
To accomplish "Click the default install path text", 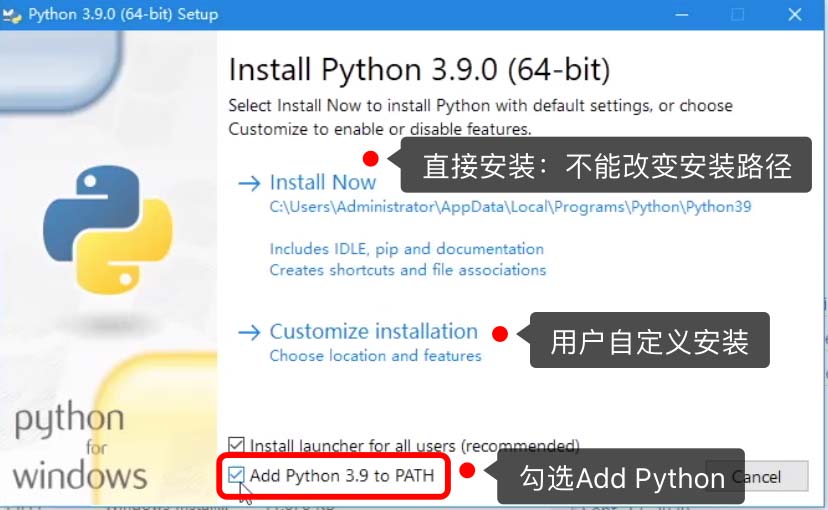I will 510,206.
